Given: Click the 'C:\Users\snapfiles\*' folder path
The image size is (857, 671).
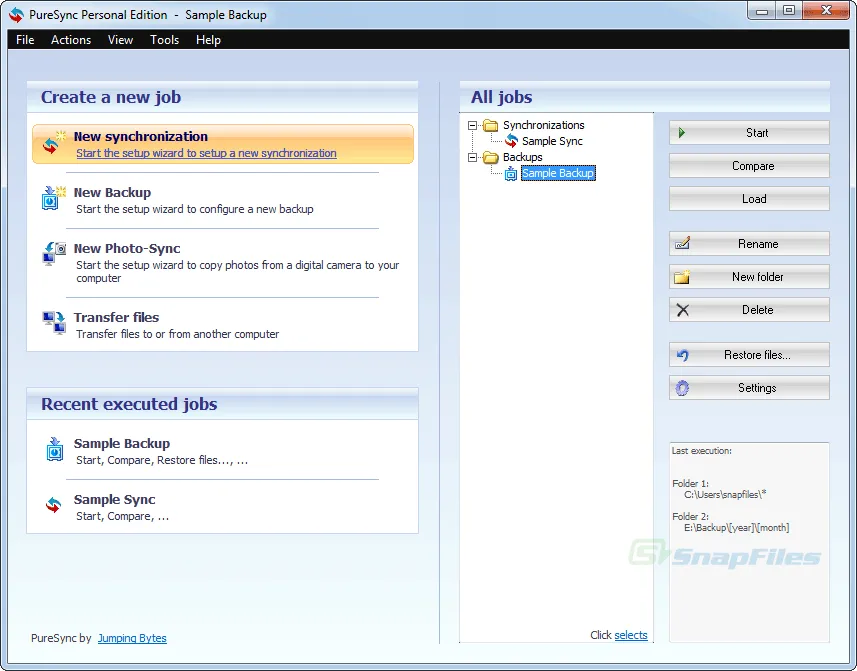Looking at the screenshot, I should click(725, 495).
